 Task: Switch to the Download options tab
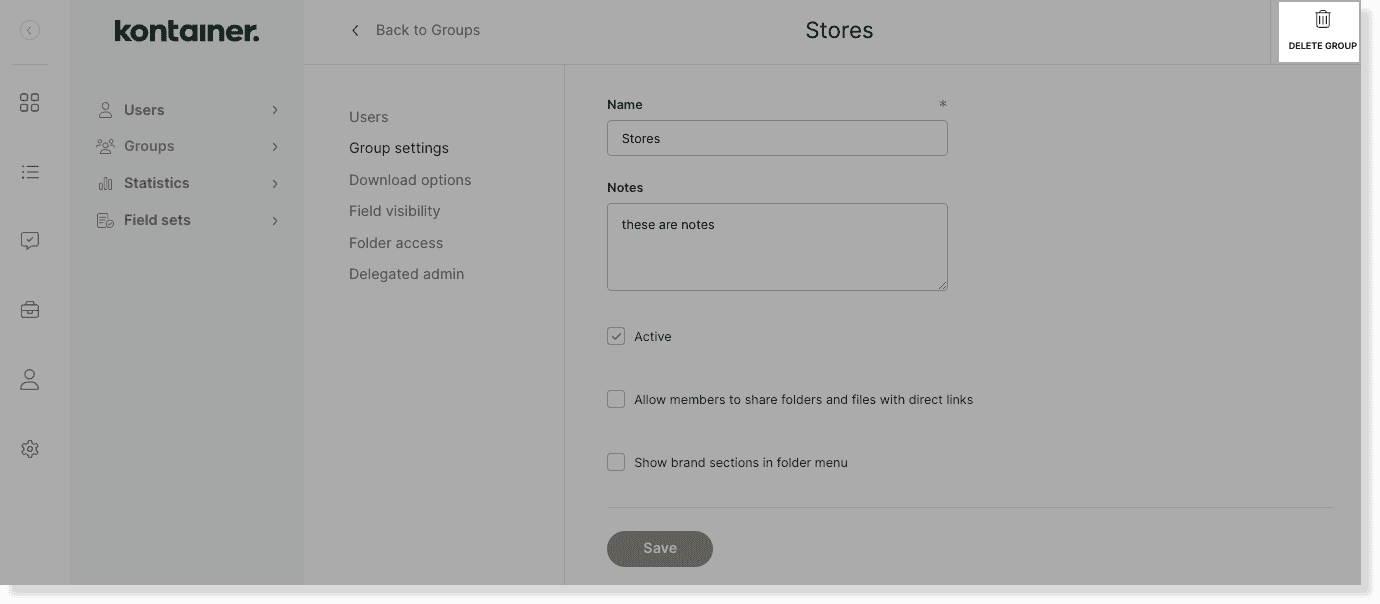(x=410, y=179)
